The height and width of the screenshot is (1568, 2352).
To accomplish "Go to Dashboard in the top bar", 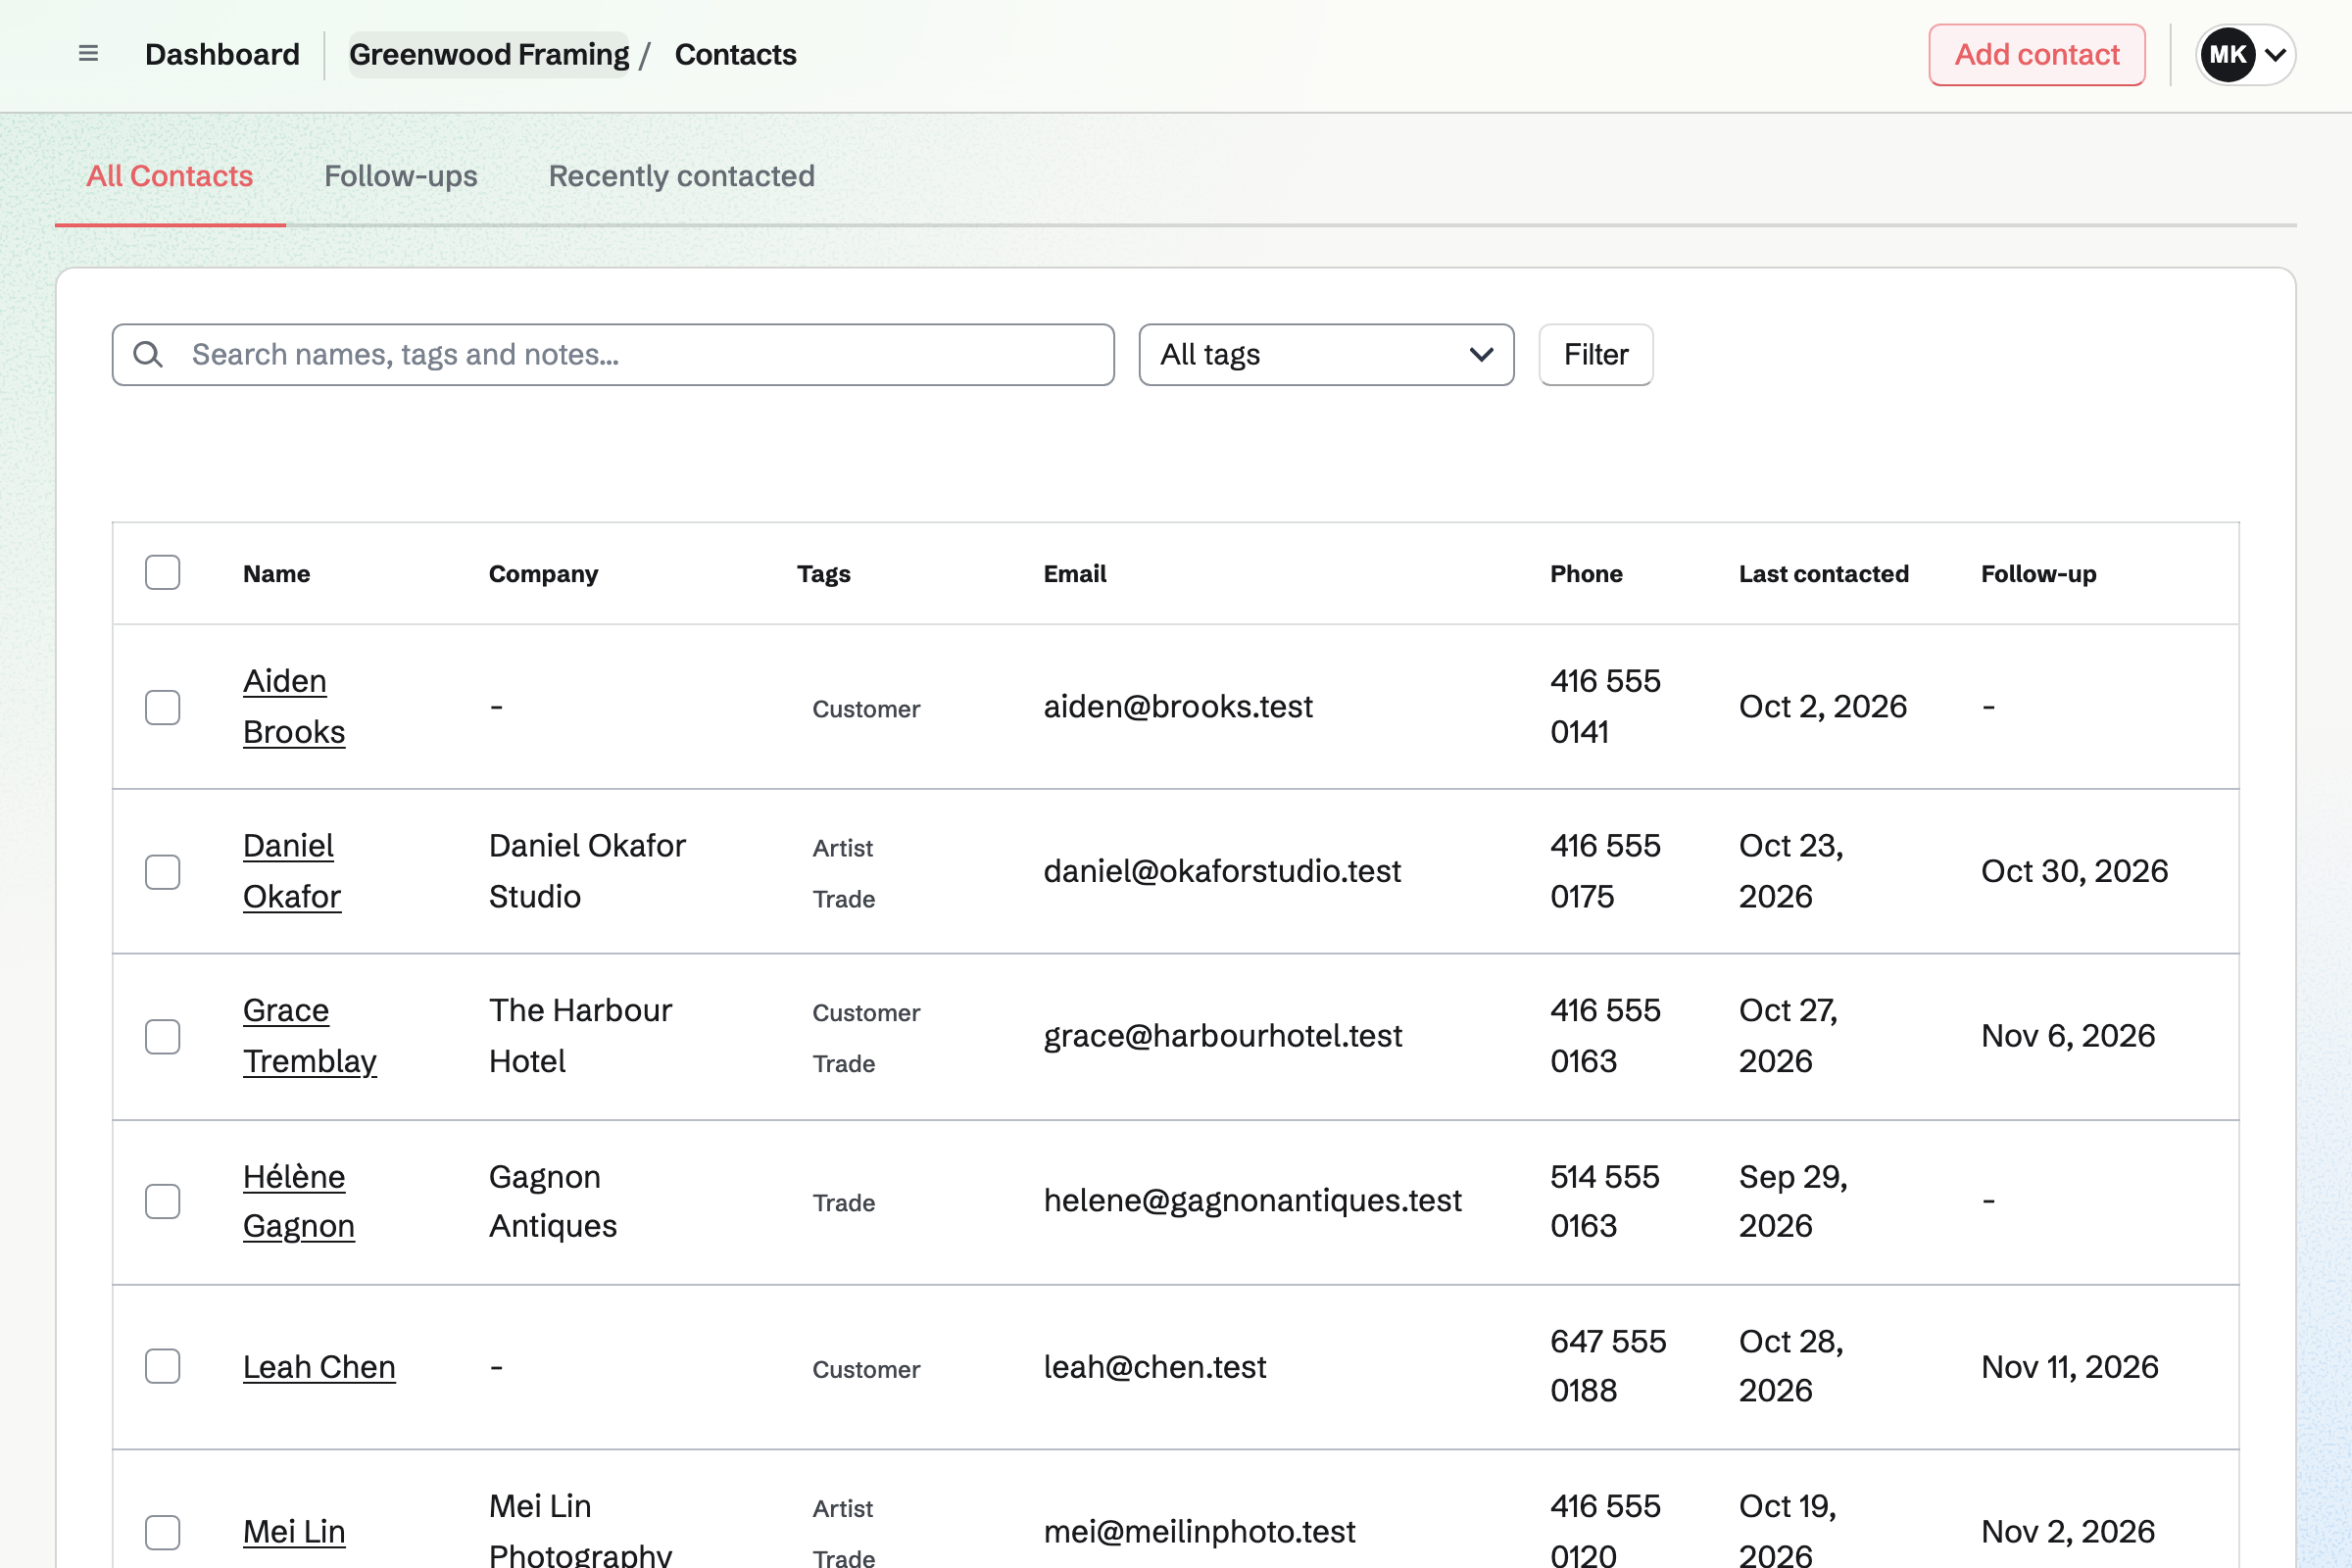I will pyautogui.click(x=222, y=54).
